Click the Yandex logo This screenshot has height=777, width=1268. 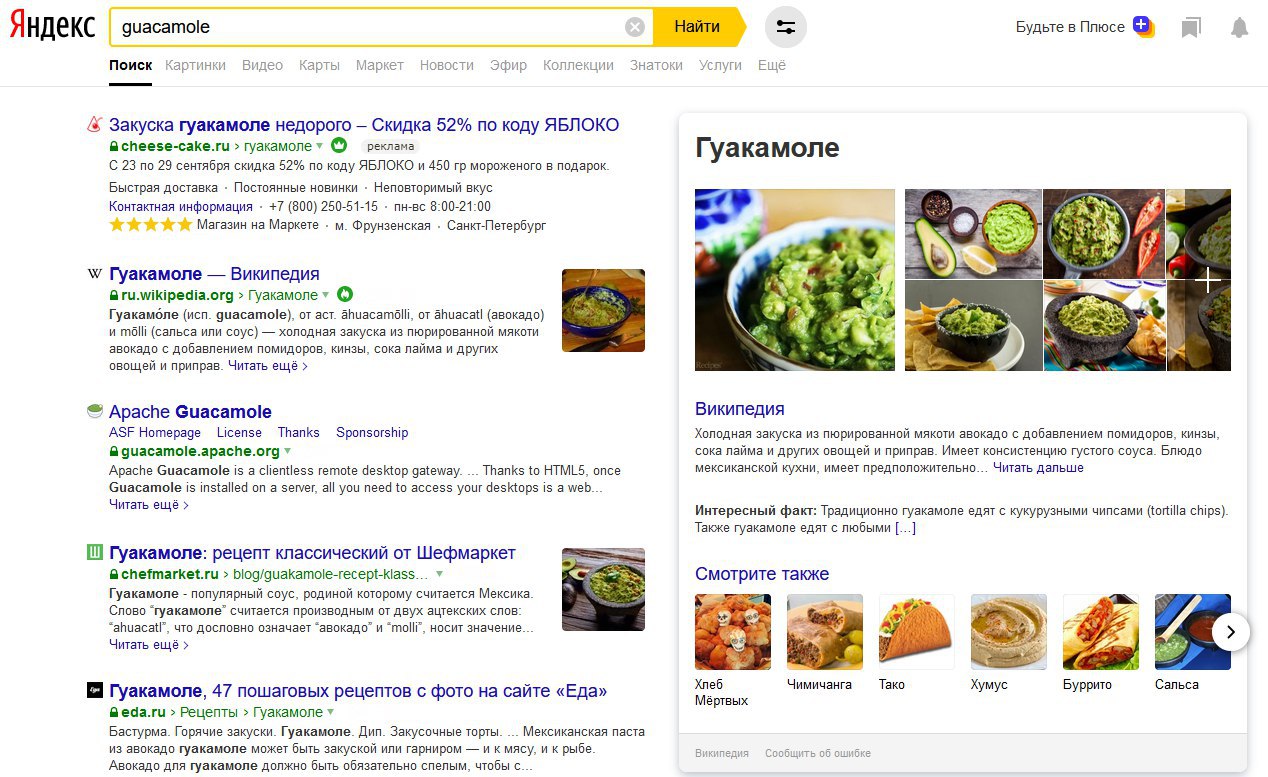tap(52, 27)
